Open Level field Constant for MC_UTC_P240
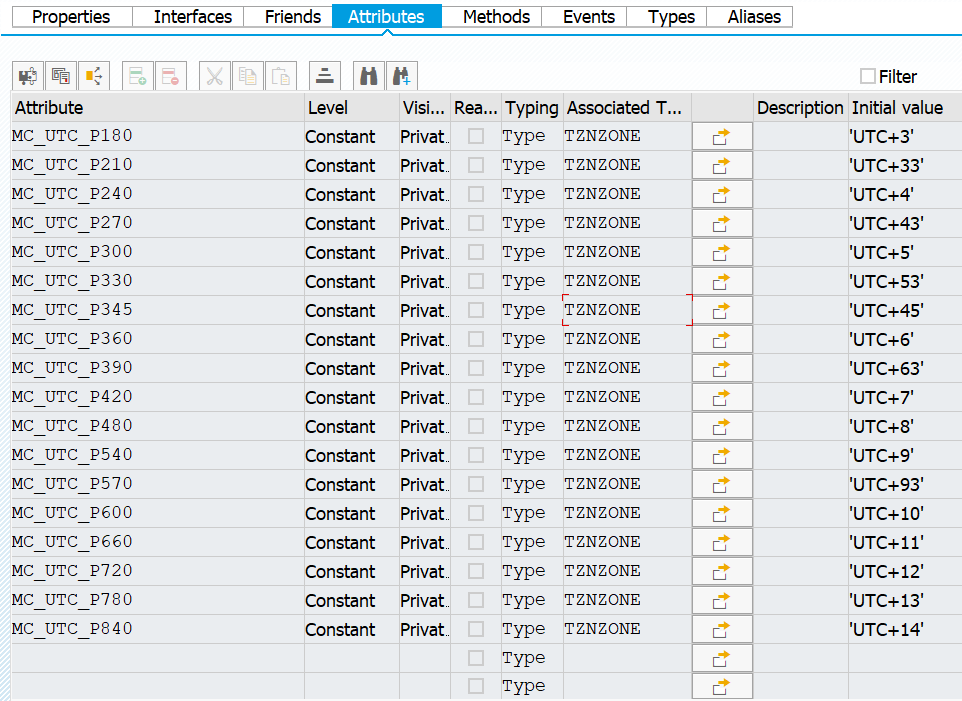Screen dimensions: 962x701 pos(352,194)
